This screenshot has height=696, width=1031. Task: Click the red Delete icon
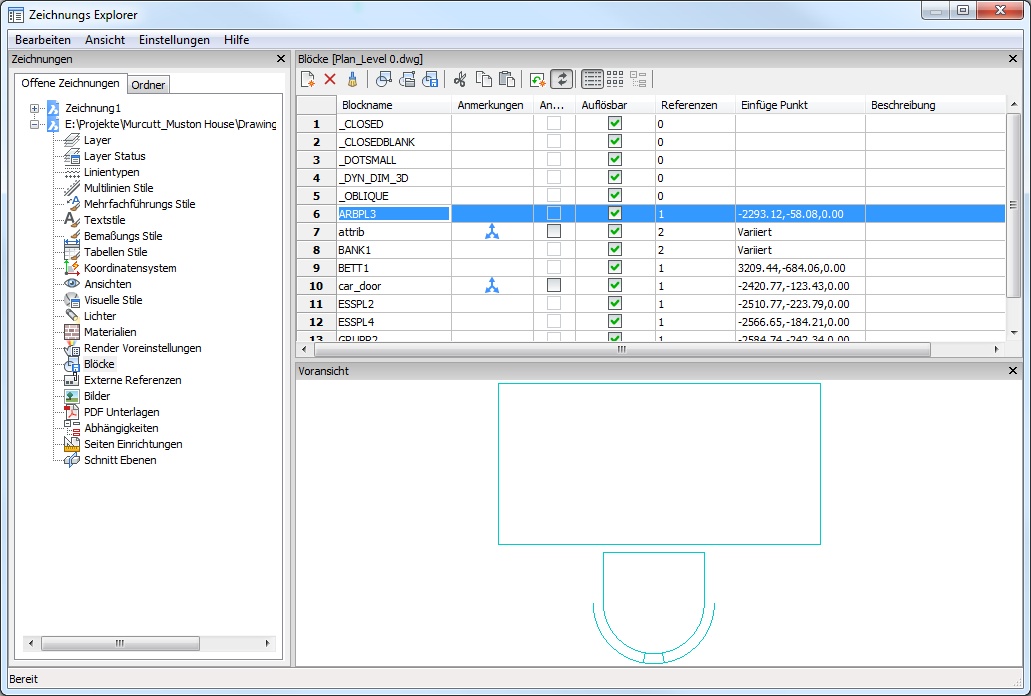[330, 80]
